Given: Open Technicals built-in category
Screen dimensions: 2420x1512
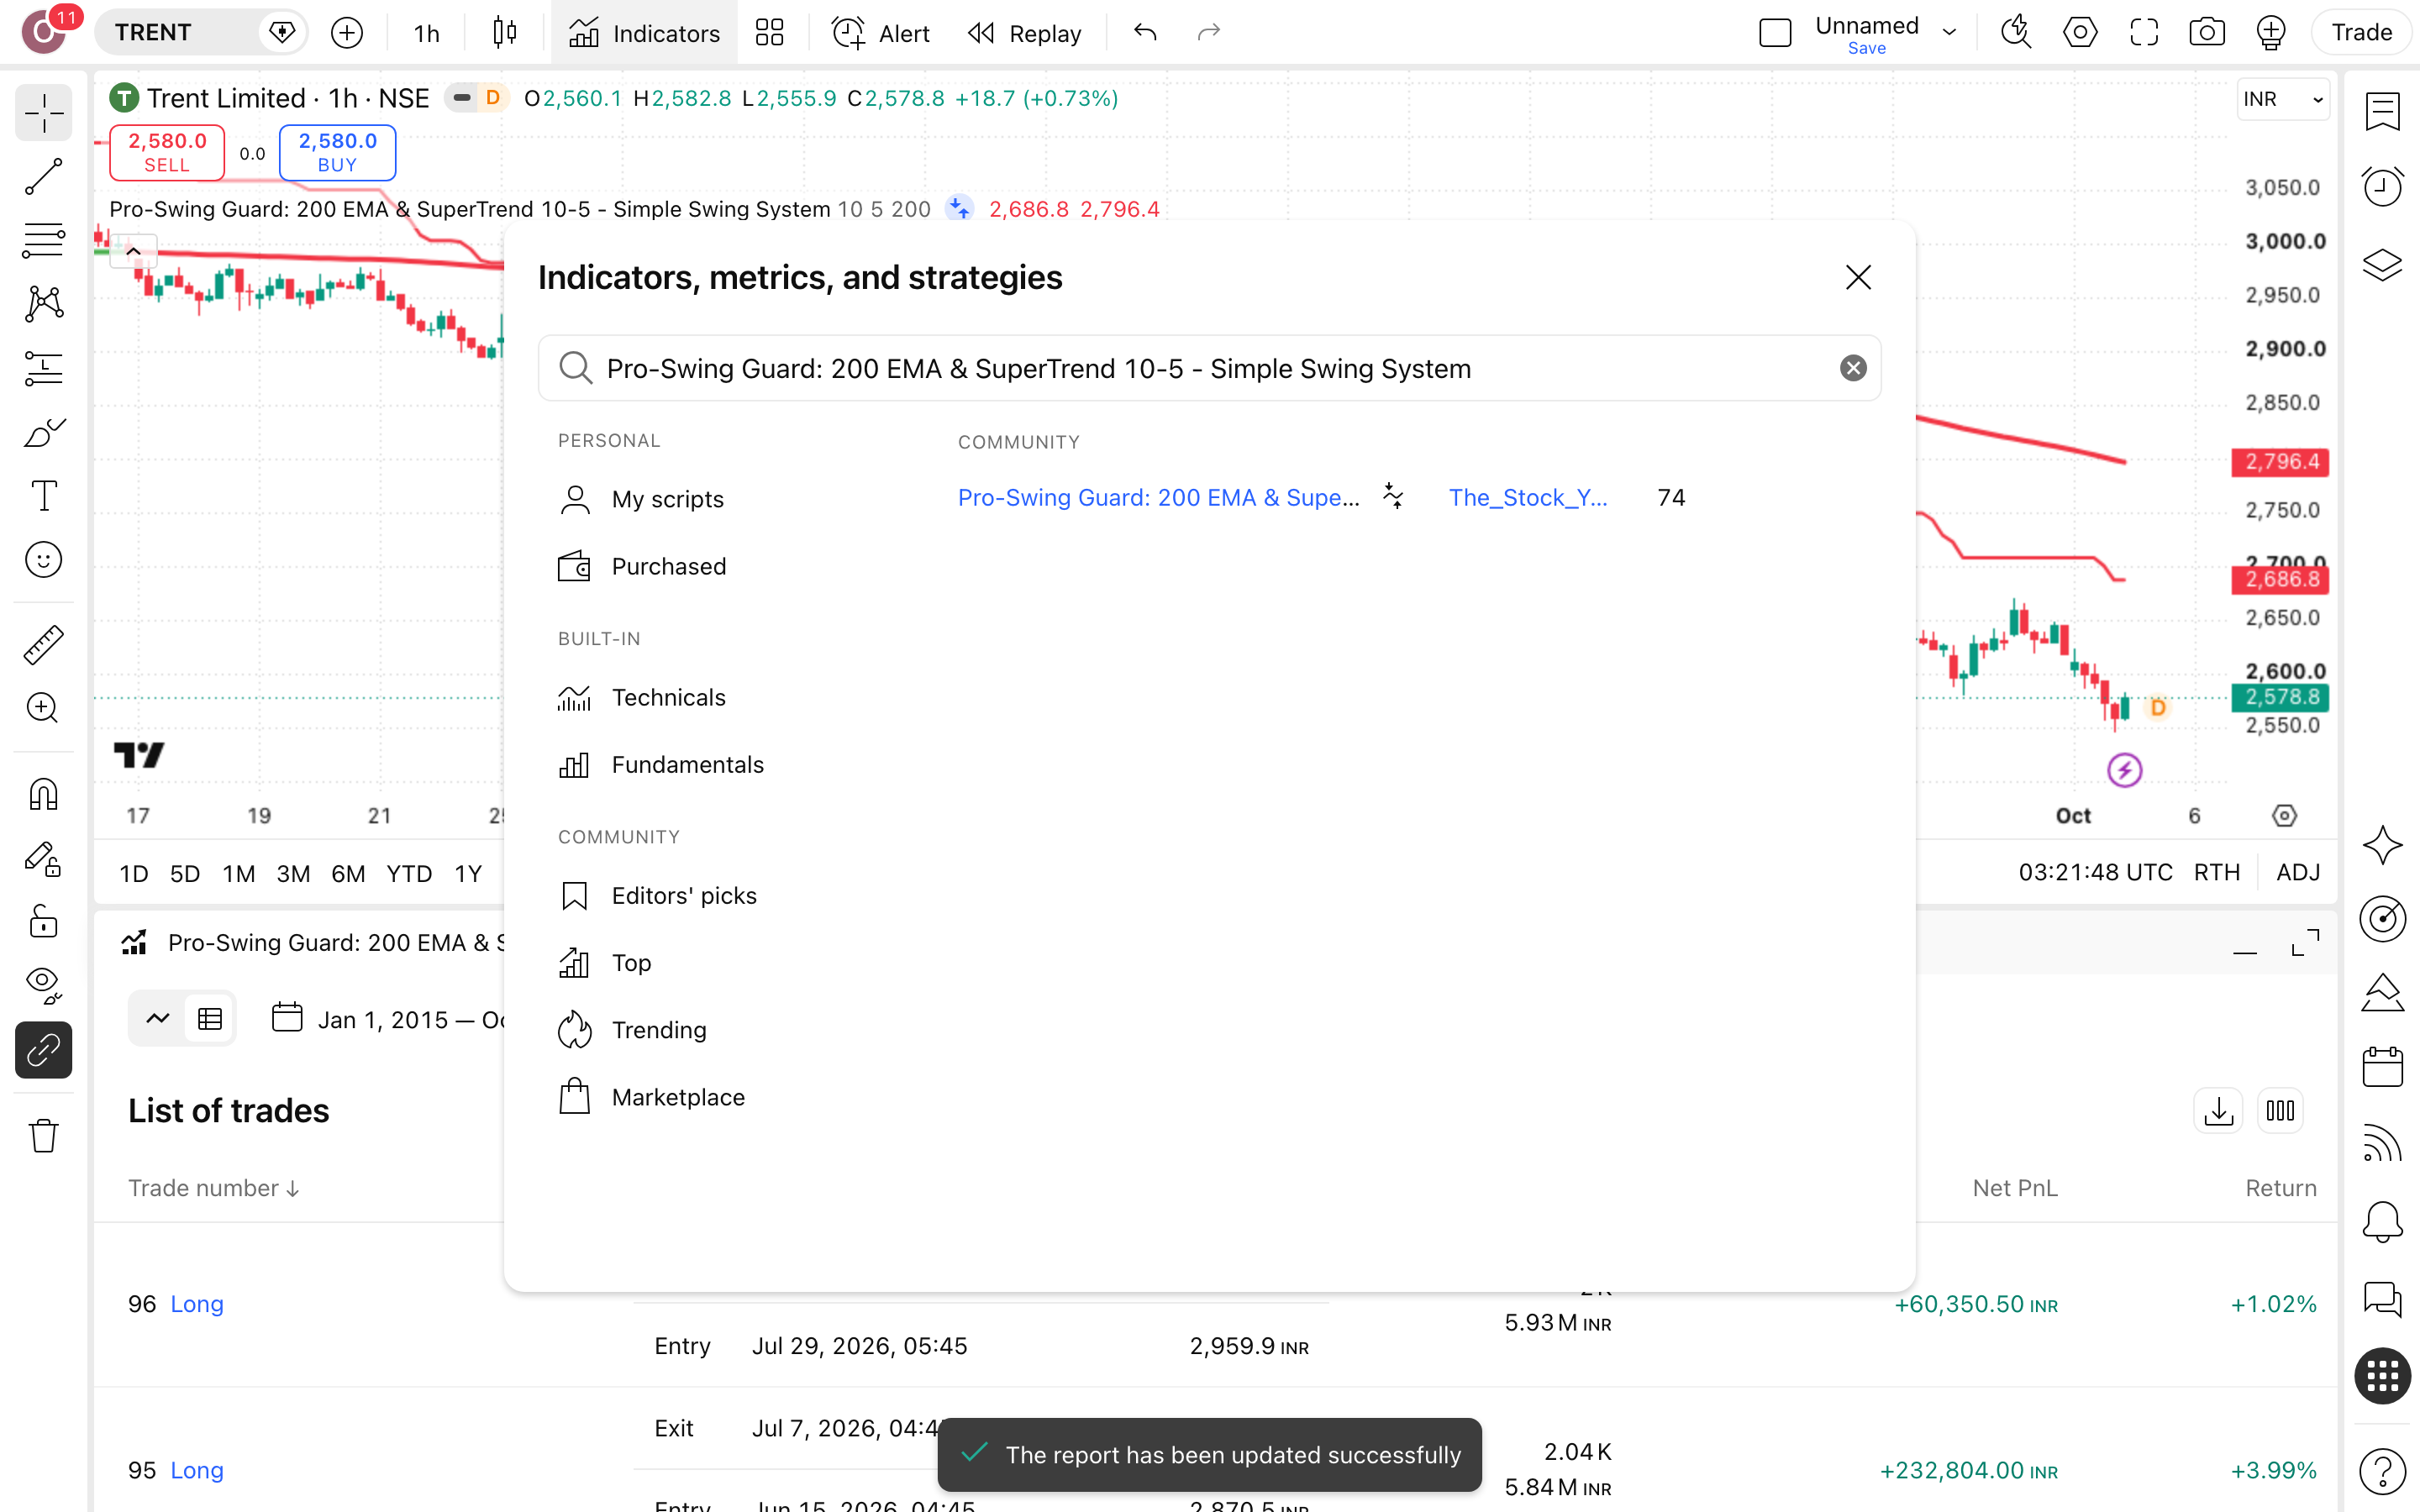Looking at the screenshot, I should point(642,697).
